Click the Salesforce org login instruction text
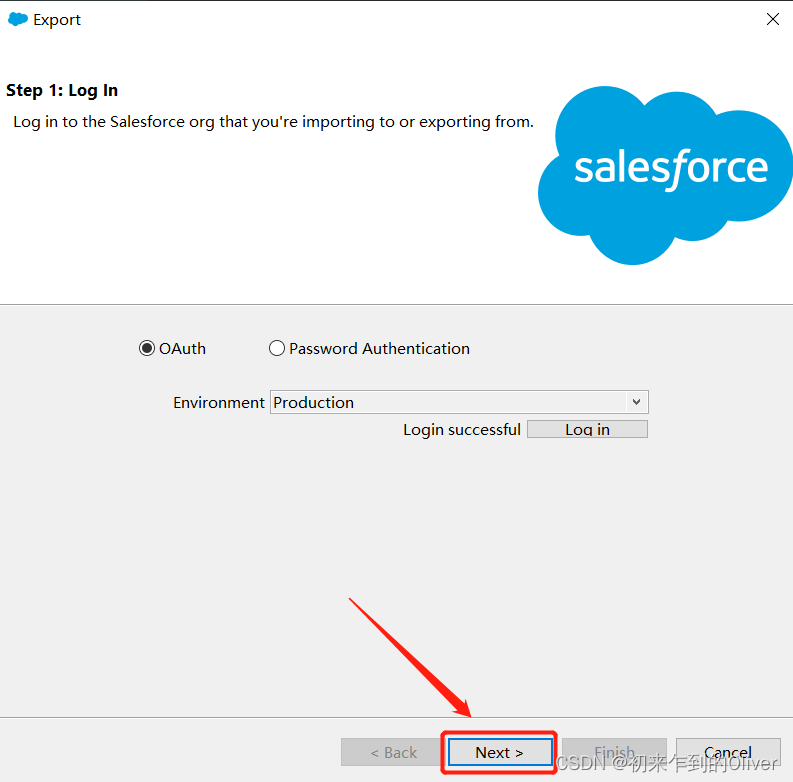This screenshot has height=782, width=793. [273, 122]
